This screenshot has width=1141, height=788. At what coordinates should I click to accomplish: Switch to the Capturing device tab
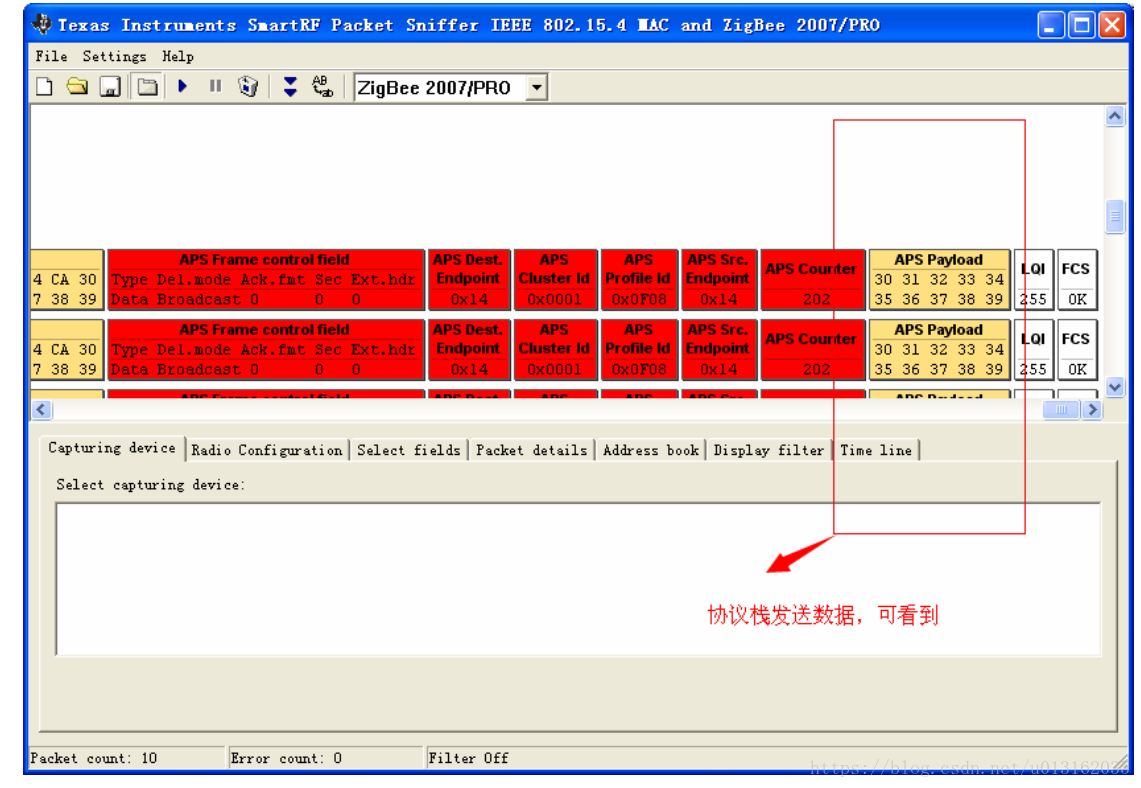(x=112, y=448)
